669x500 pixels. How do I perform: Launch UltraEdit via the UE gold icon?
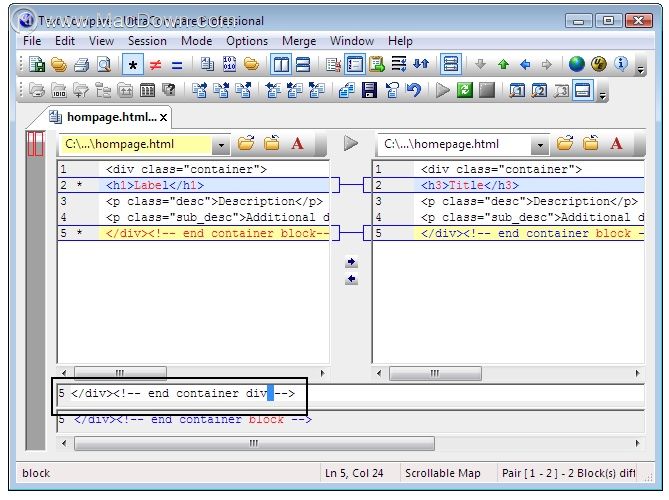(x=599, y=64)
